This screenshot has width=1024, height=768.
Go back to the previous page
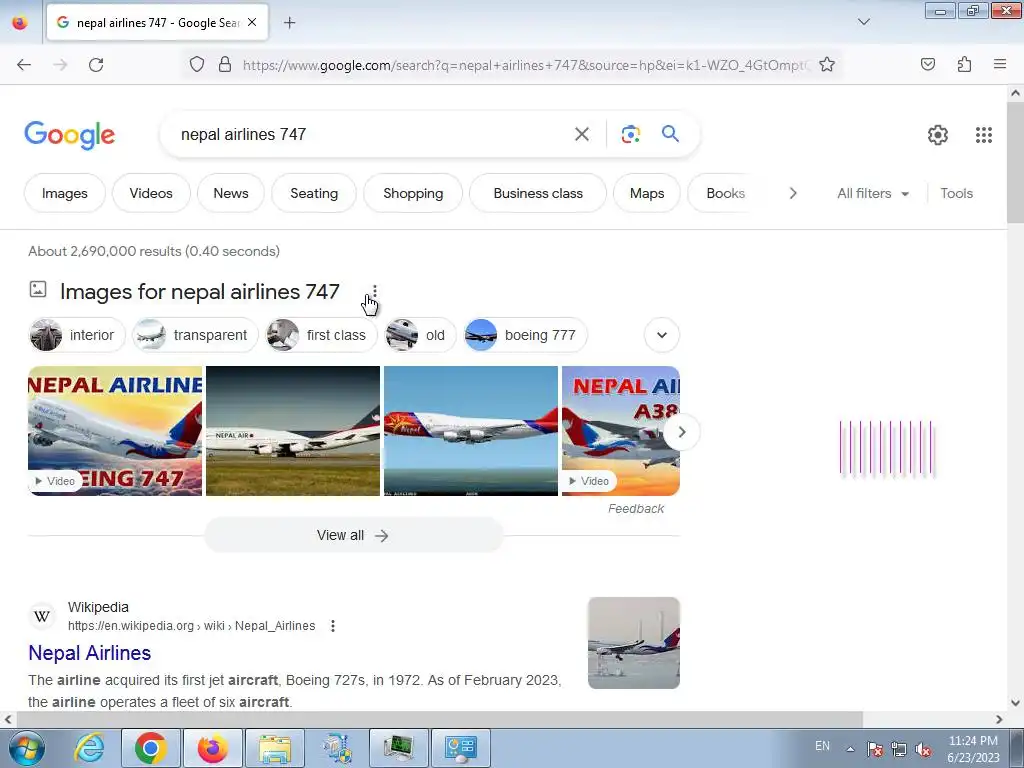tap(24, 65)
